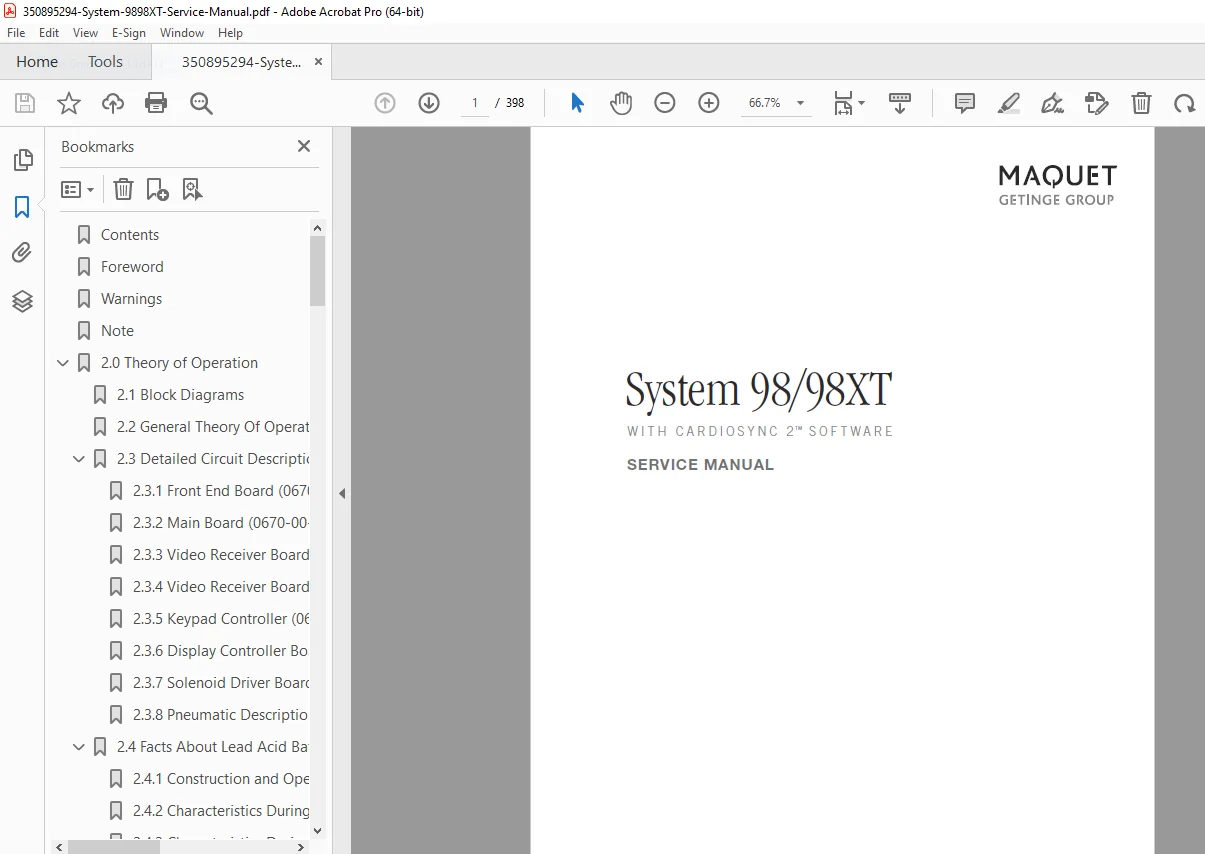Image resolution: width=1205 pixels, height=854 pixels.
Task: Click the Save file icon
Action: pos(25,103)
